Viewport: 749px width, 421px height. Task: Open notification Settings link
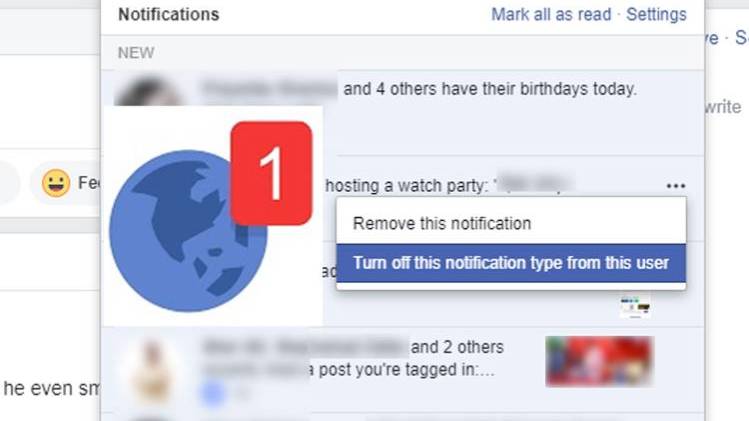(x=656, y=14)
